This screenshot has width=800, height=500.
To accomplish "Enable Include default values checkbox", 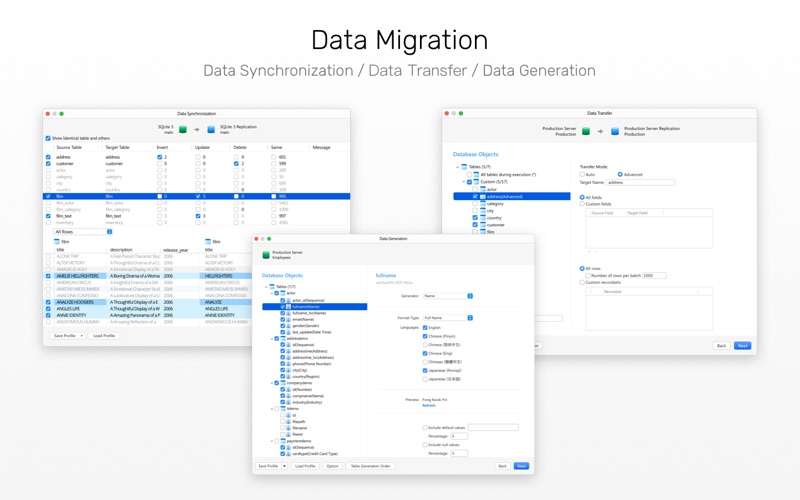I will (425, 428).
